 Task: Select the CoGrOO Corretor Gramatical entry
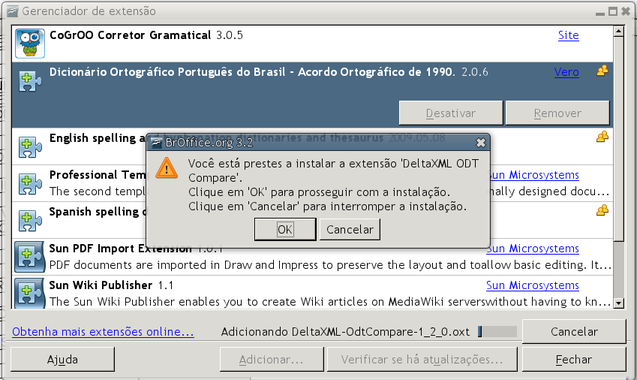point(312,44)
